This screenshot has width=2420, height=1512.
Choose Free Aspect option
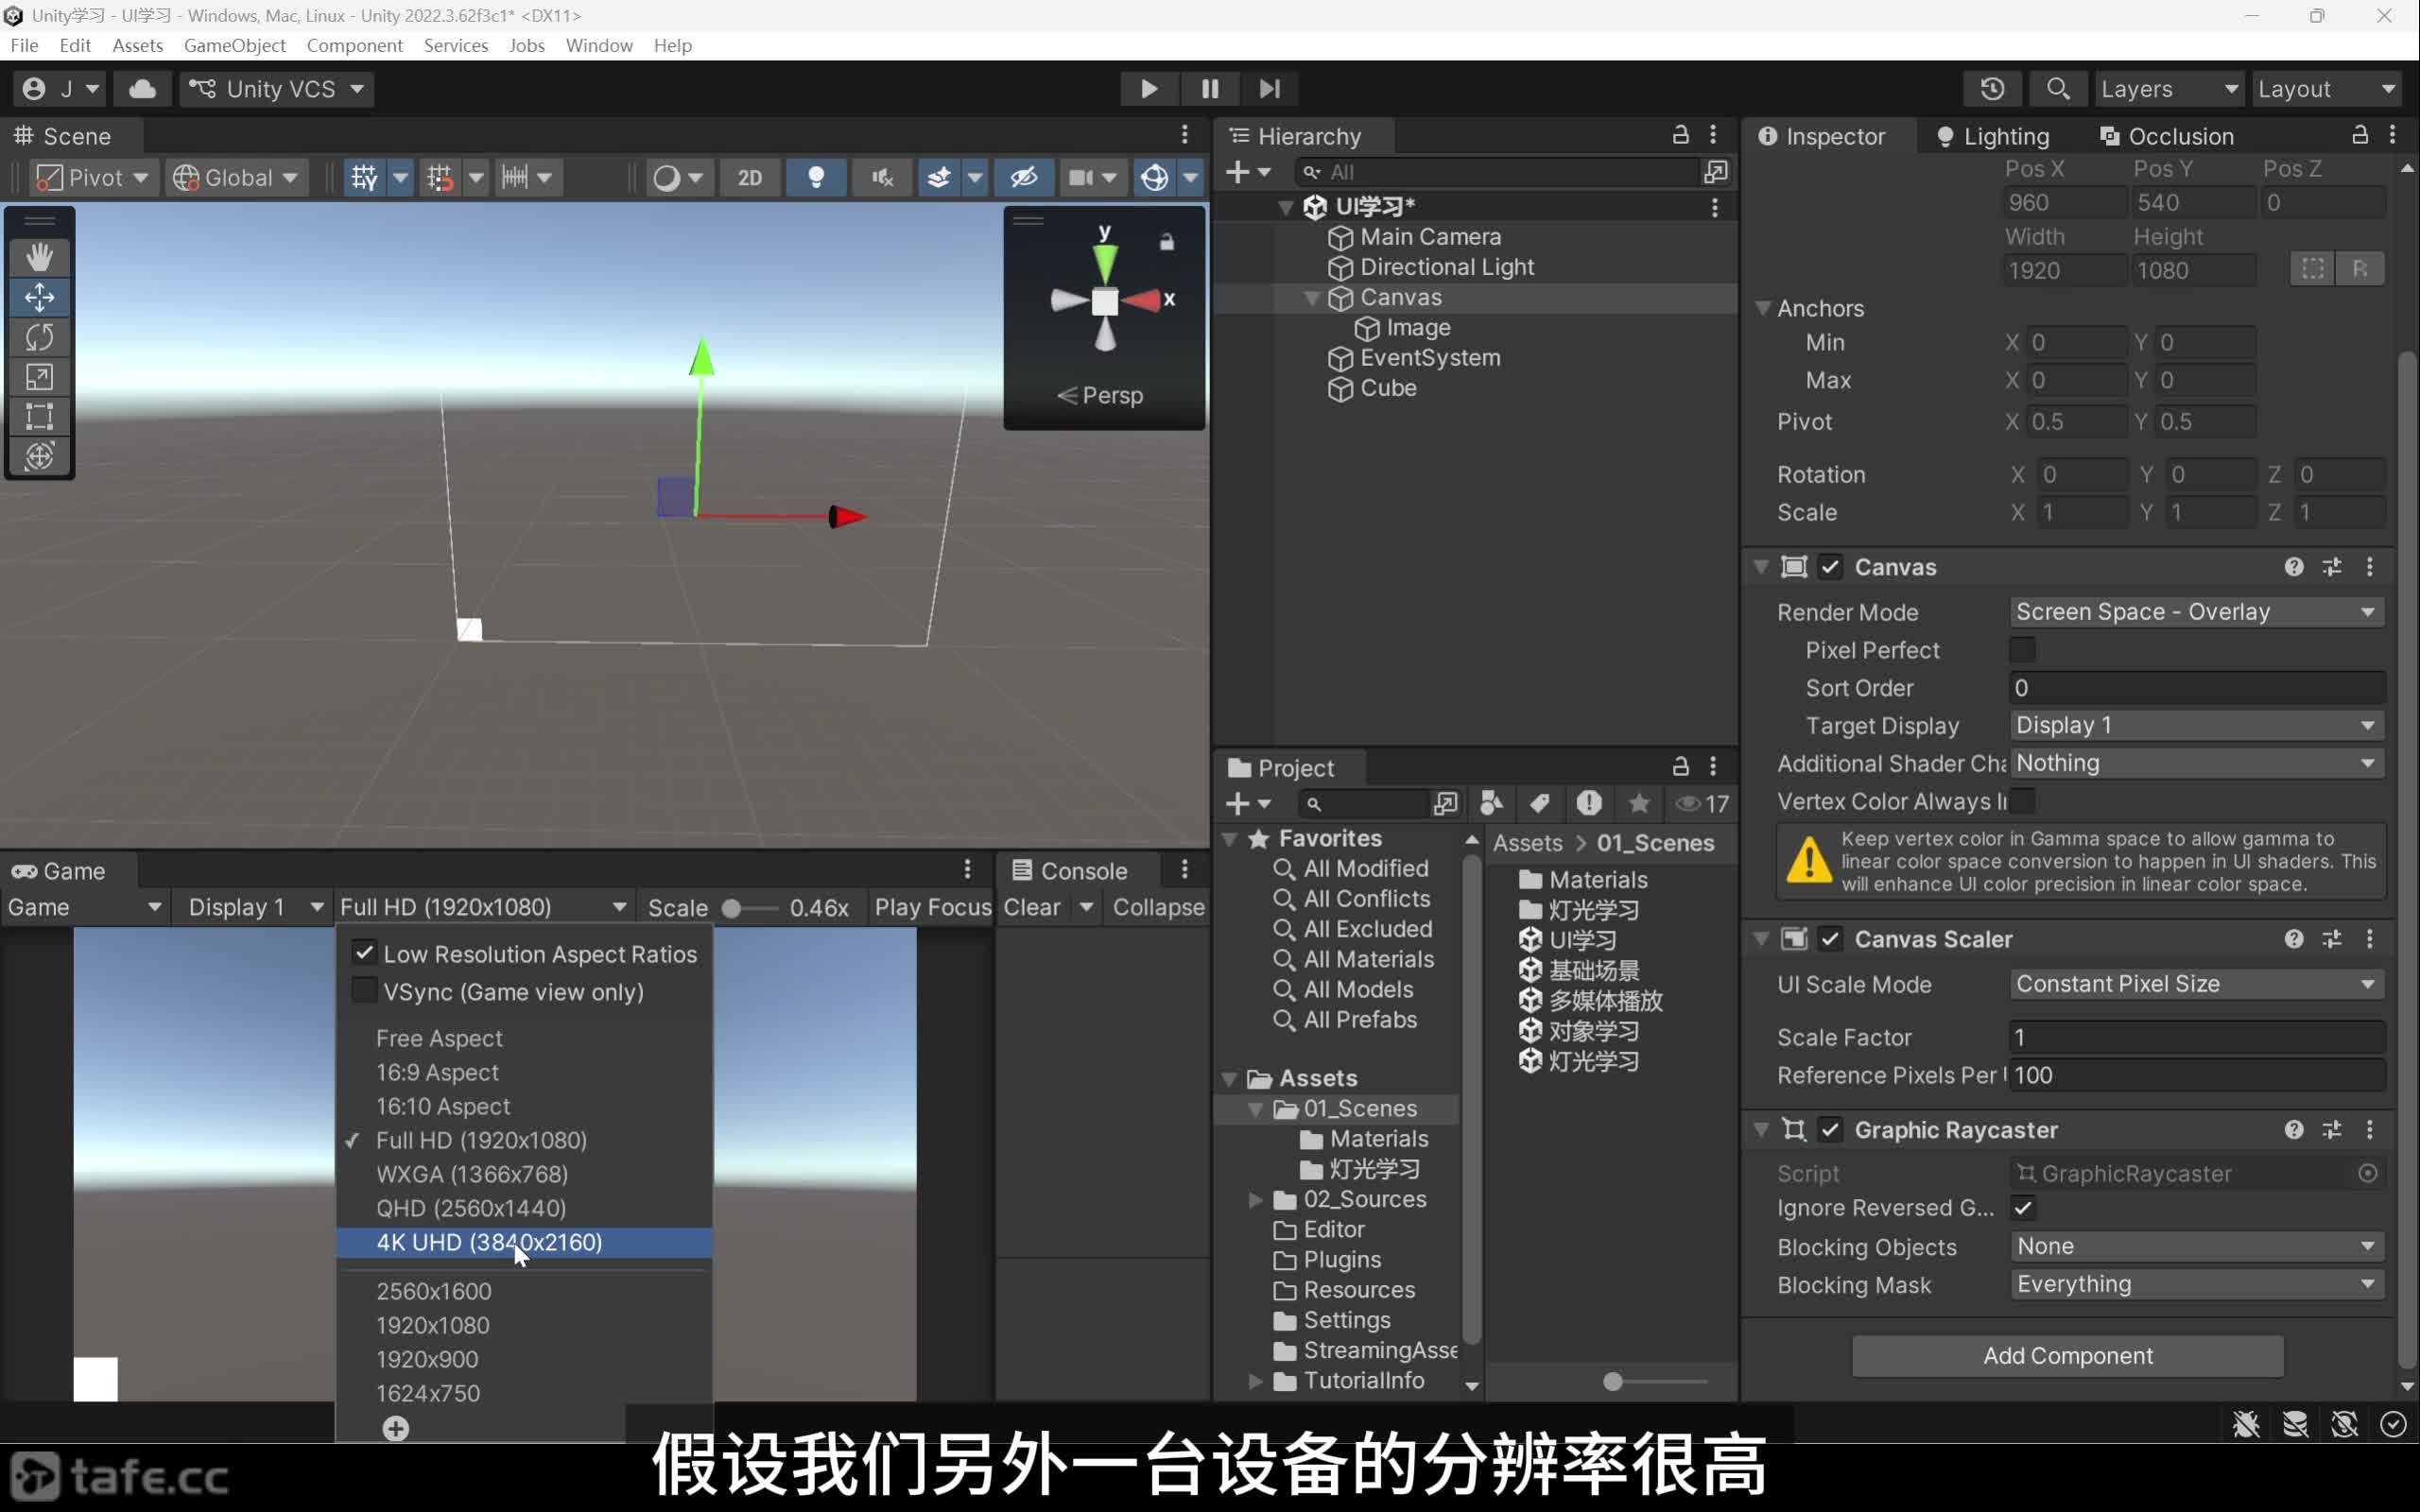[524, 1038]
